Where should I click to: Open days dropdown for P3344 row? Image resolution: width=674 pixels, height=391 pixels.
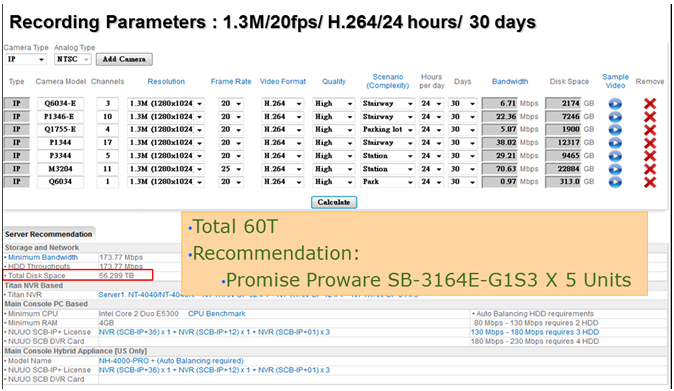click(x=463, y=156)
